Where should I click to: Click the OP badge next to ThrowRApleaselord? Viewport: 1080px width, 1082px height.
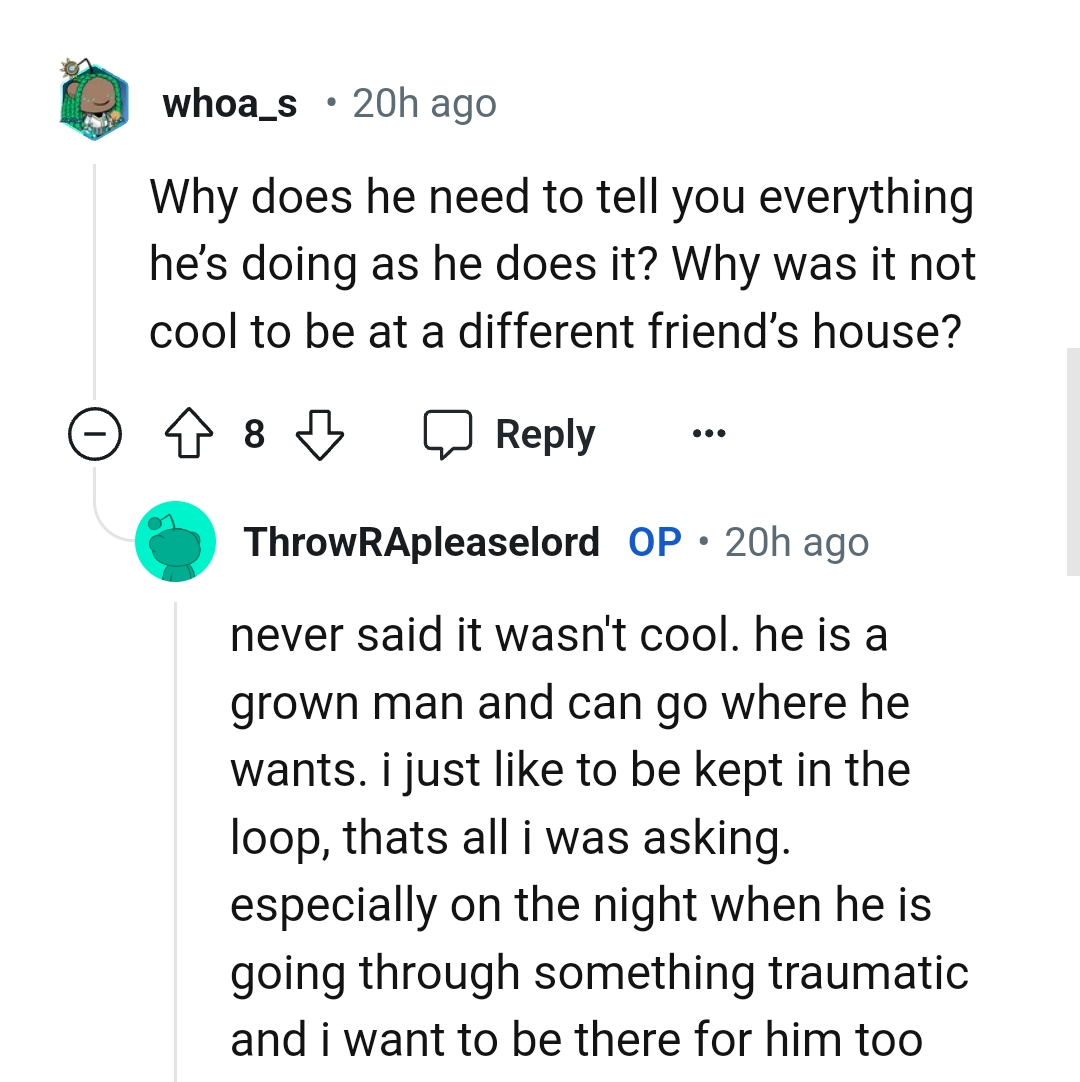(x=655, y=541)
